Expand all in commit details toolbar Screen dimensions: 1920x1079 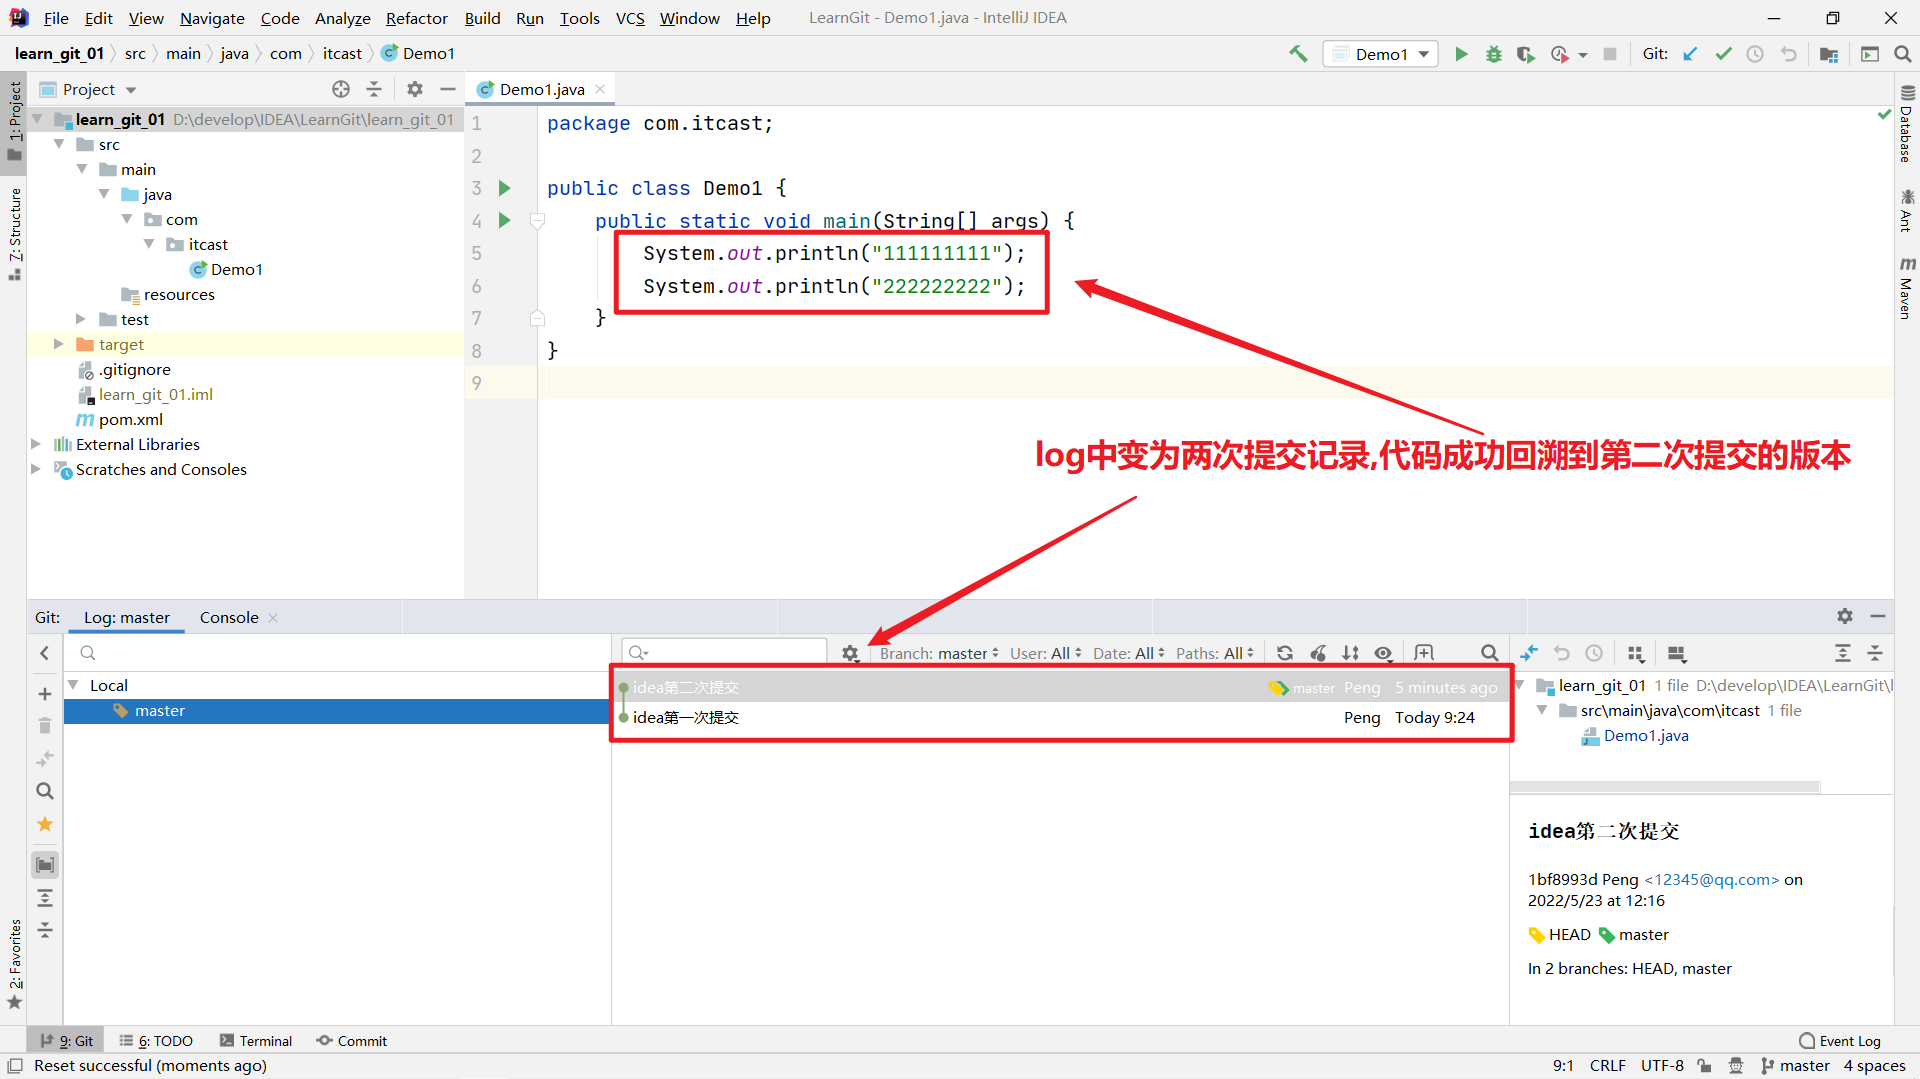pyautogui.click(x=1843, y=653)
